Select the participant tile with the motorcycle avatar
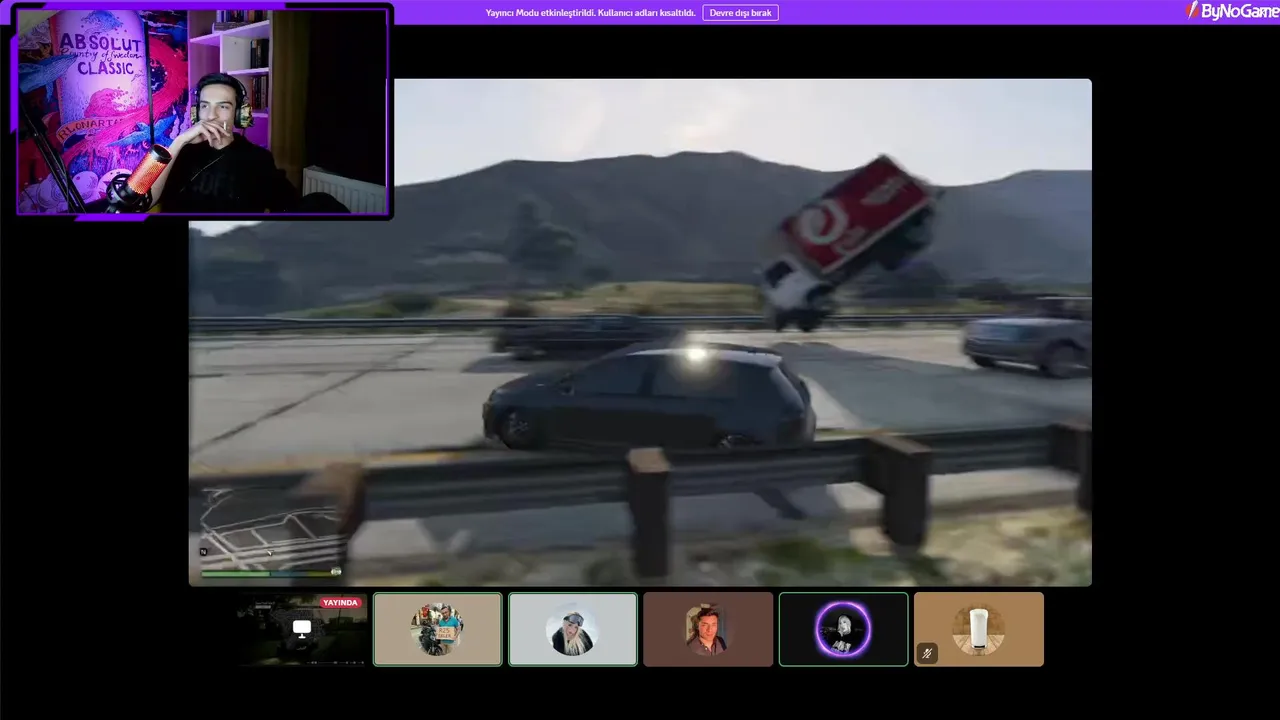The image size is (1280, 720). (438, 629)
